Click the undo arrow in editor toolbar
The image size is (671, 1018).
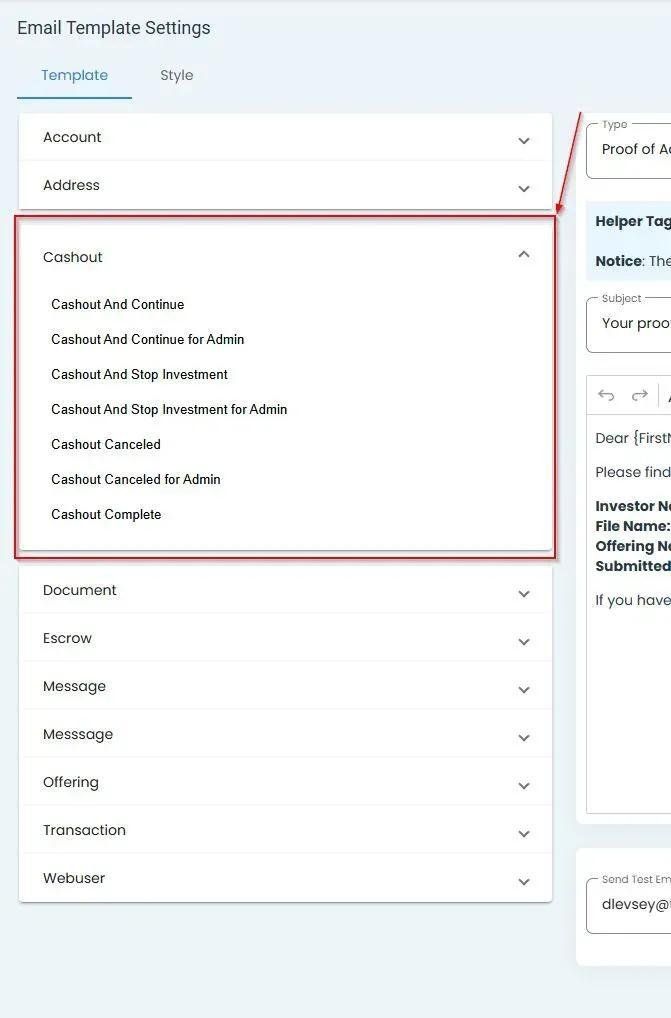pyautogui.click(x=606, y=395)
